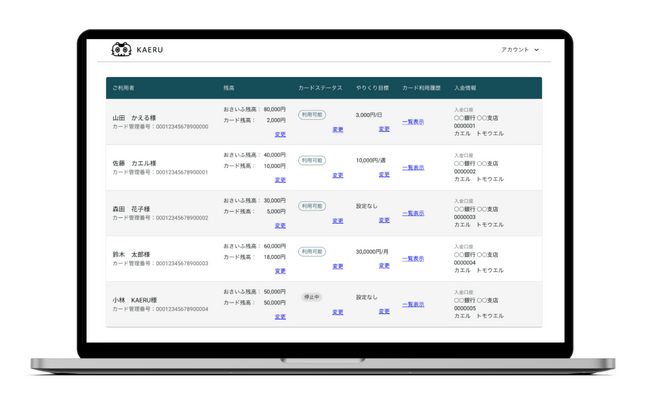Image resolution: width=650 pixels, height=399 pixels.
Task: Click the ご利用者 column header
Action: [123, 88]
